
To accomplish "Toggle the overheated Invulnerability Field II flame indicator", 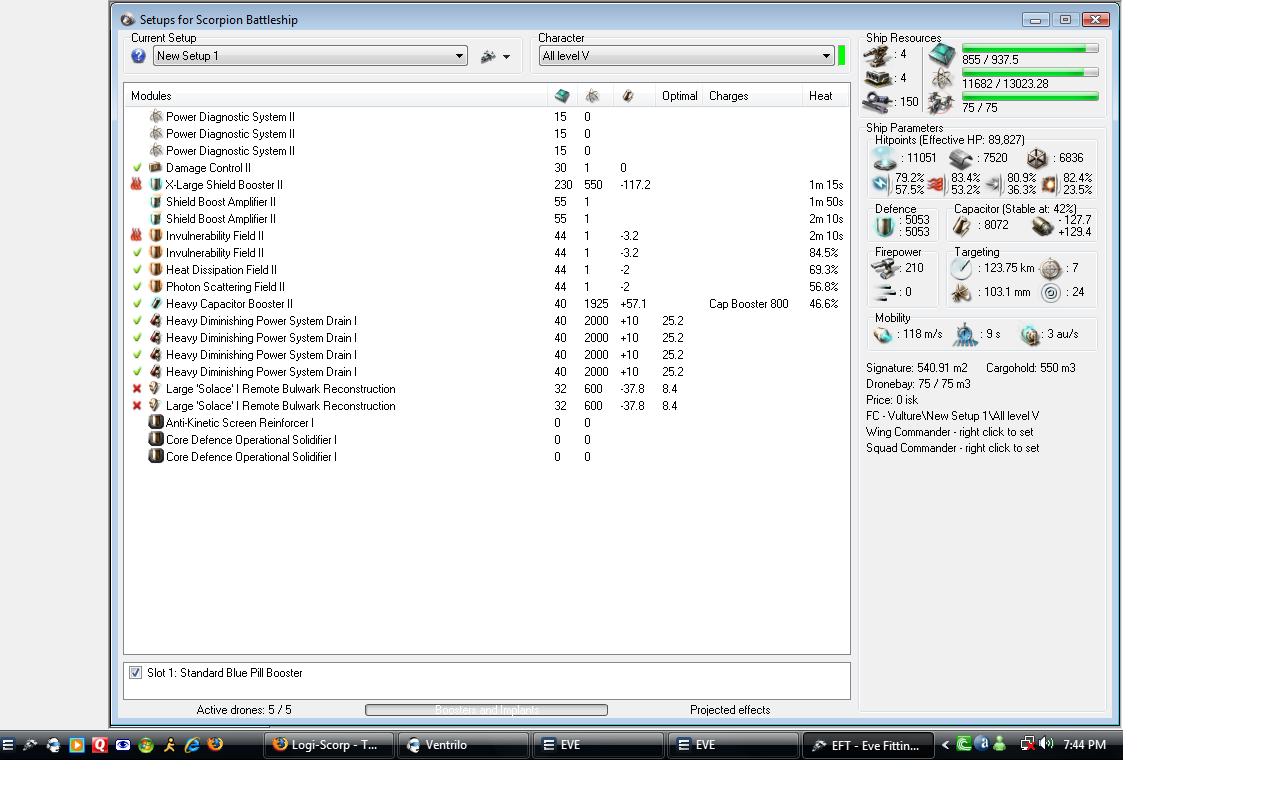I will click(137, 236).
